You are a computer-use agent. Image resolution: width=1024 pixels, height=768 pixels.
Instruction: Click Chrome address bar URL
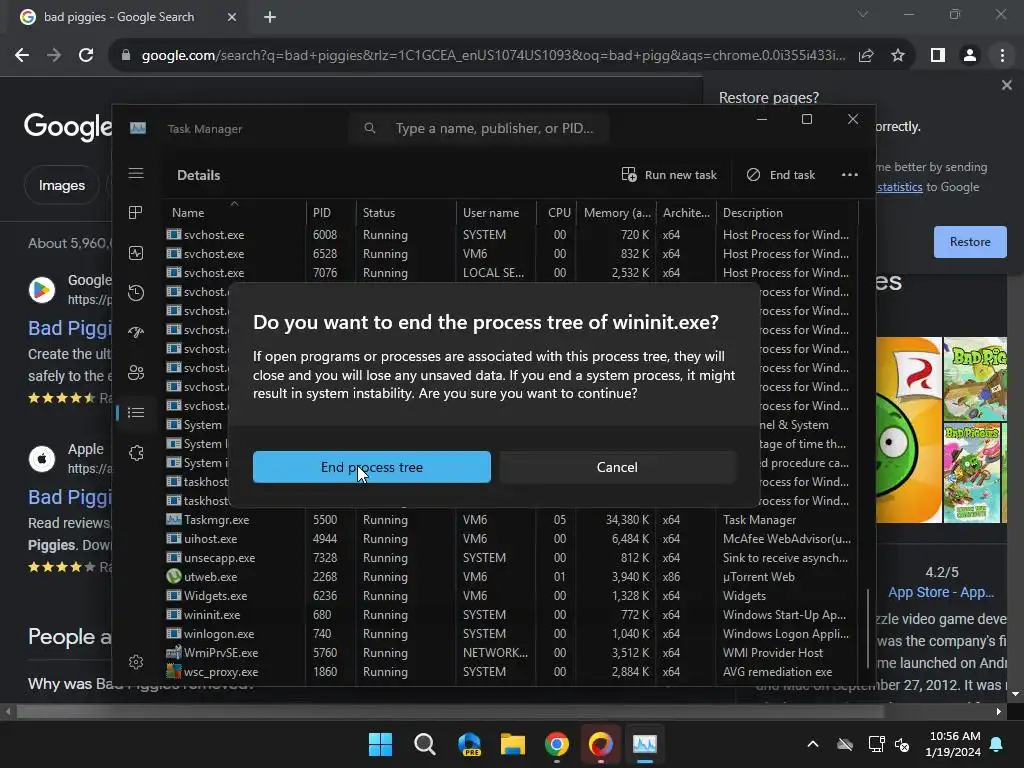click(x=493, y=56)
